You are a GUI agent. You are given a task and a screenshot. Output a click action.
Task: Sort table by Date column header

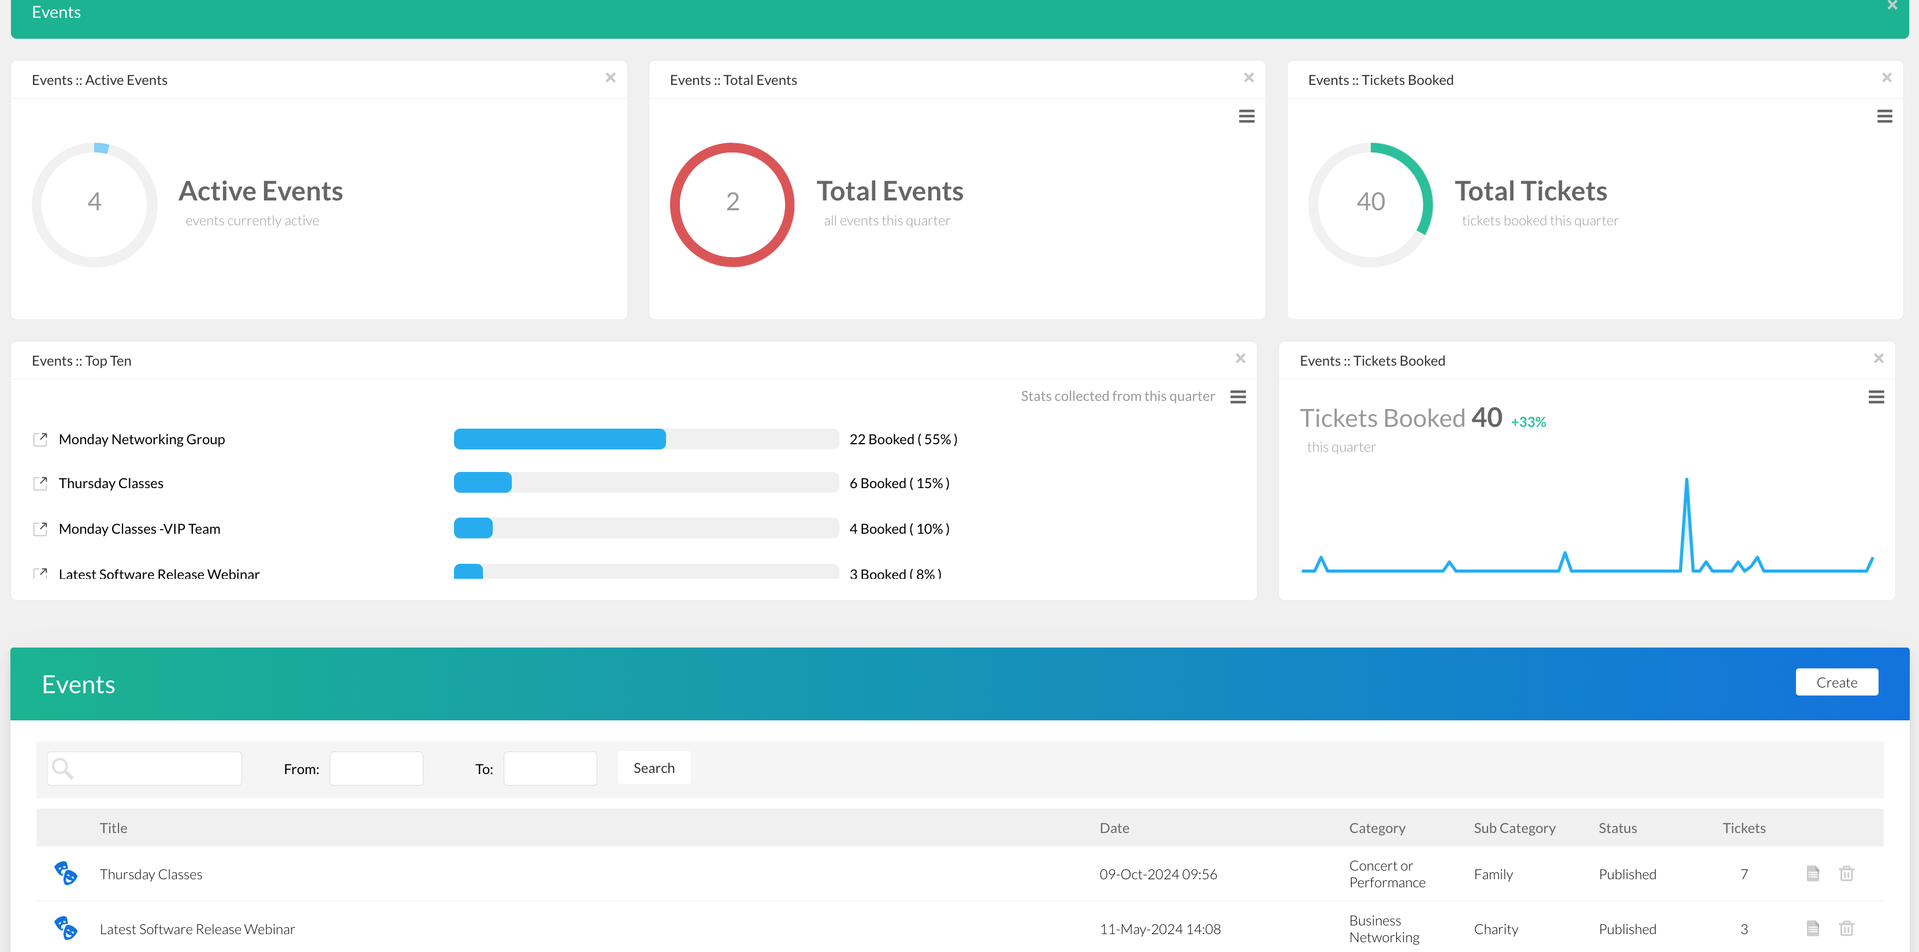1114,828
